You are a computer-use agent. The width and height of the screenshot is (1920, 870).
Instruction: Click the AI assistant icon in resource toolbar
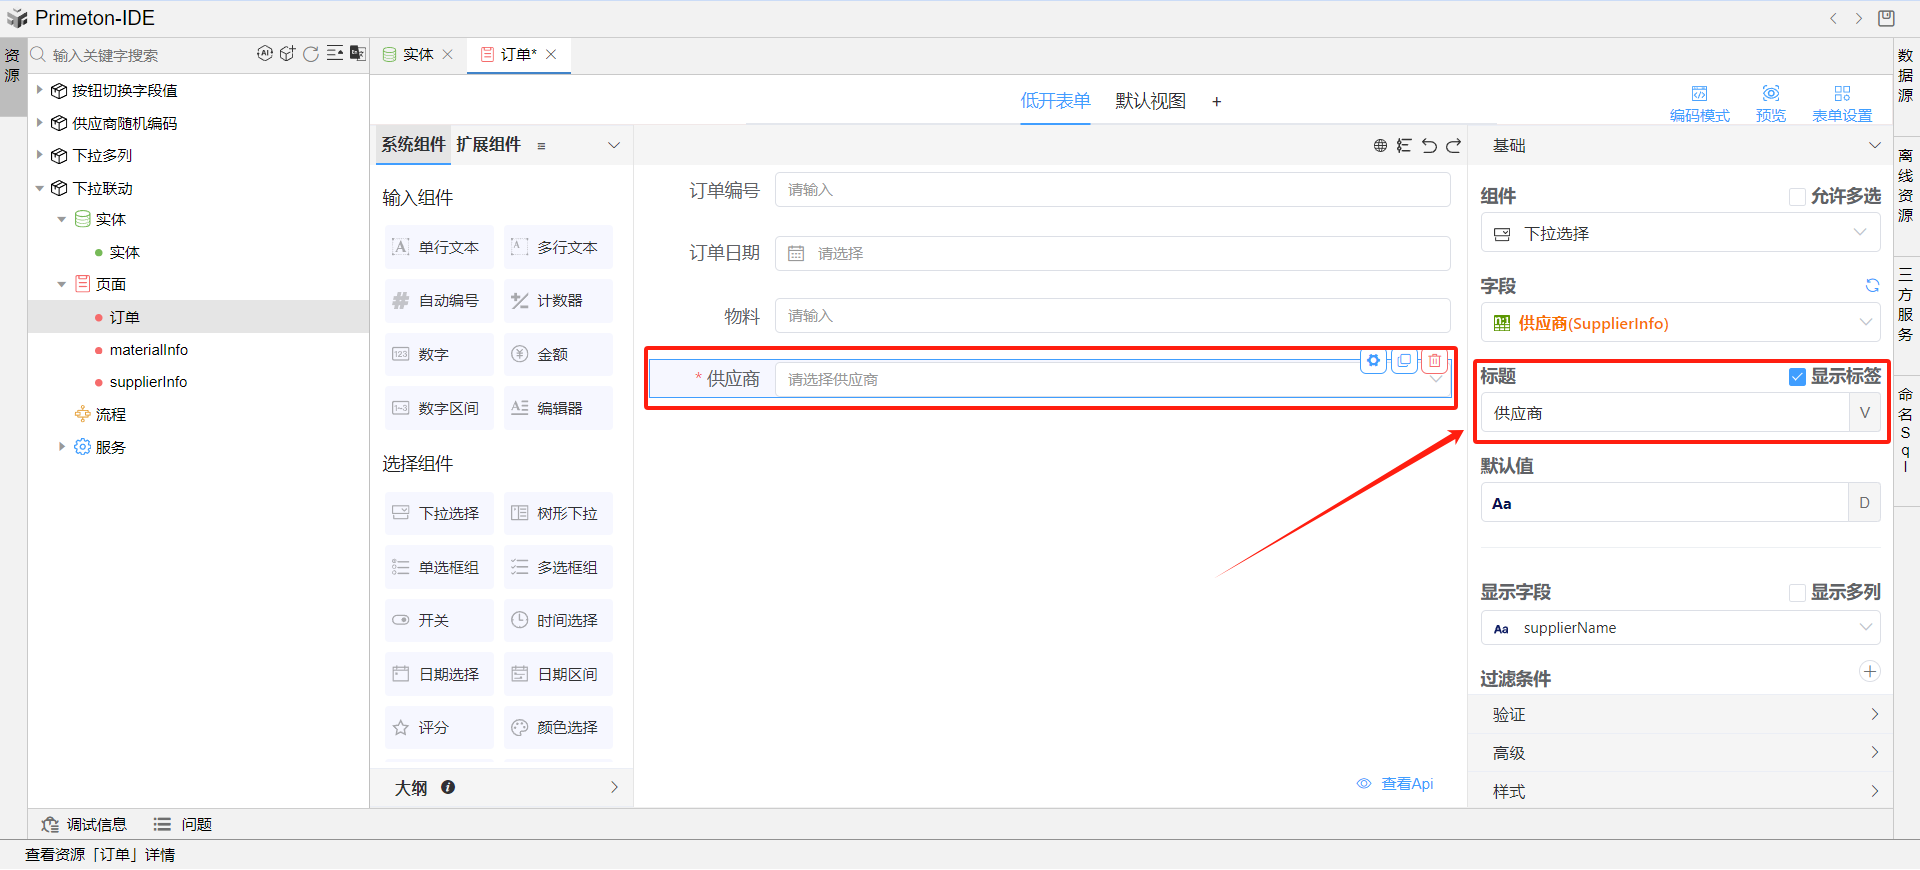point(264,54)
